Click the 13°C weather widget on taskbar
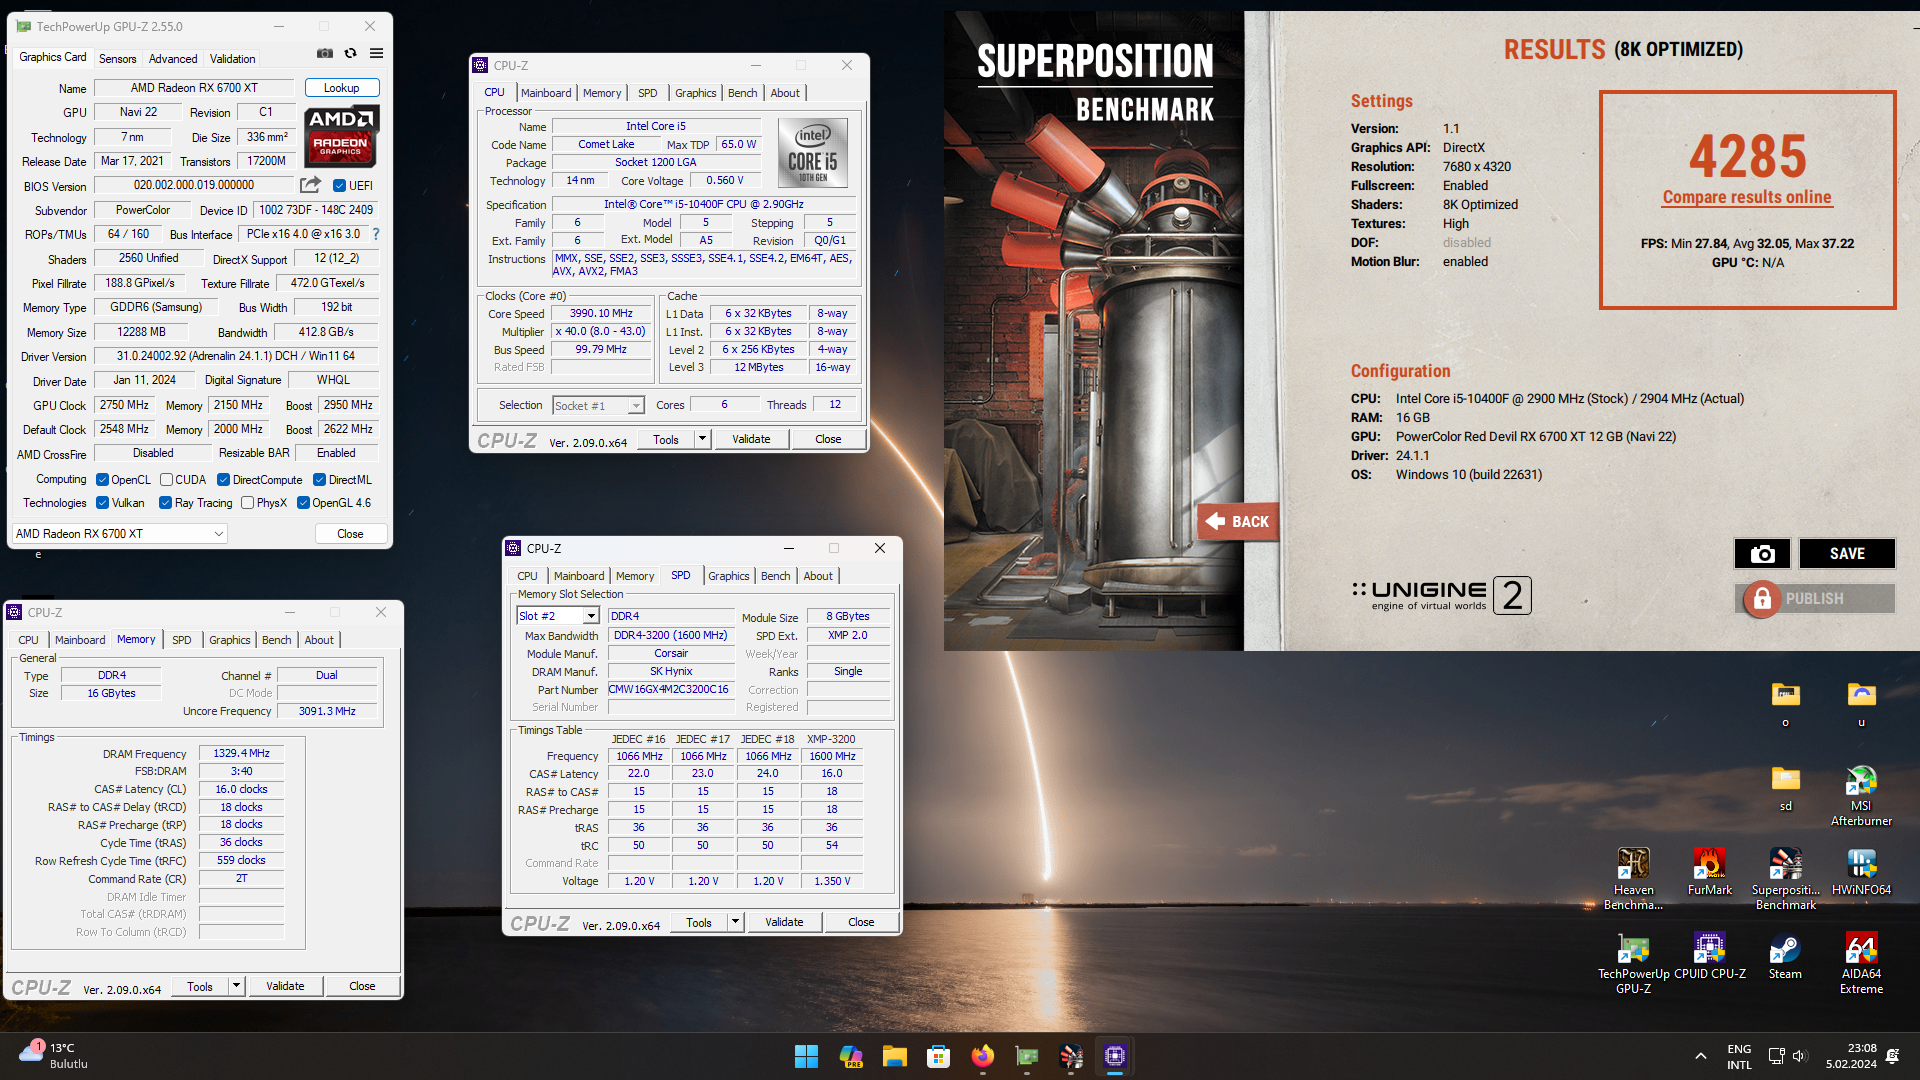Screen dimensions: 1920x1080 coord(53,1056)
